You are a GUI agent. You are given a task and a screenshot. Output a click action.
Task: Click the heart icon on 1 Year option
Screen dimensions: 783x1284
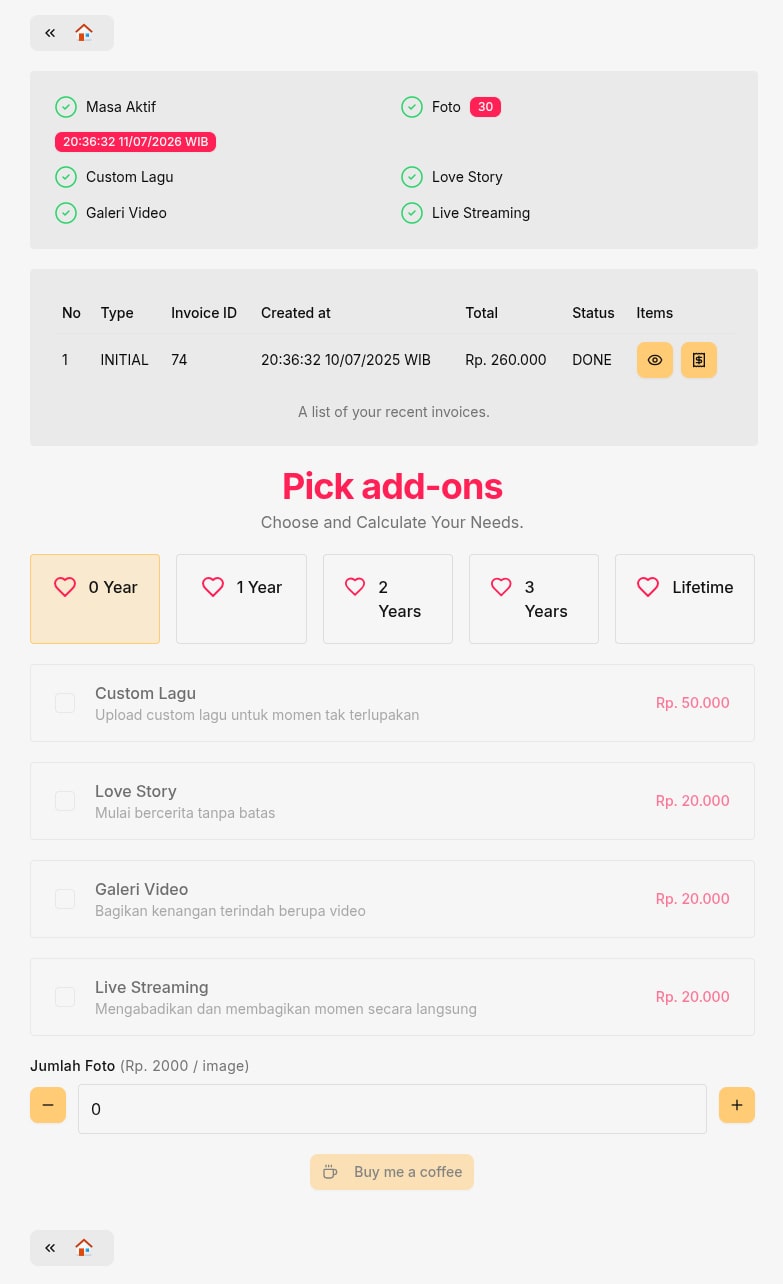[213, 587]
